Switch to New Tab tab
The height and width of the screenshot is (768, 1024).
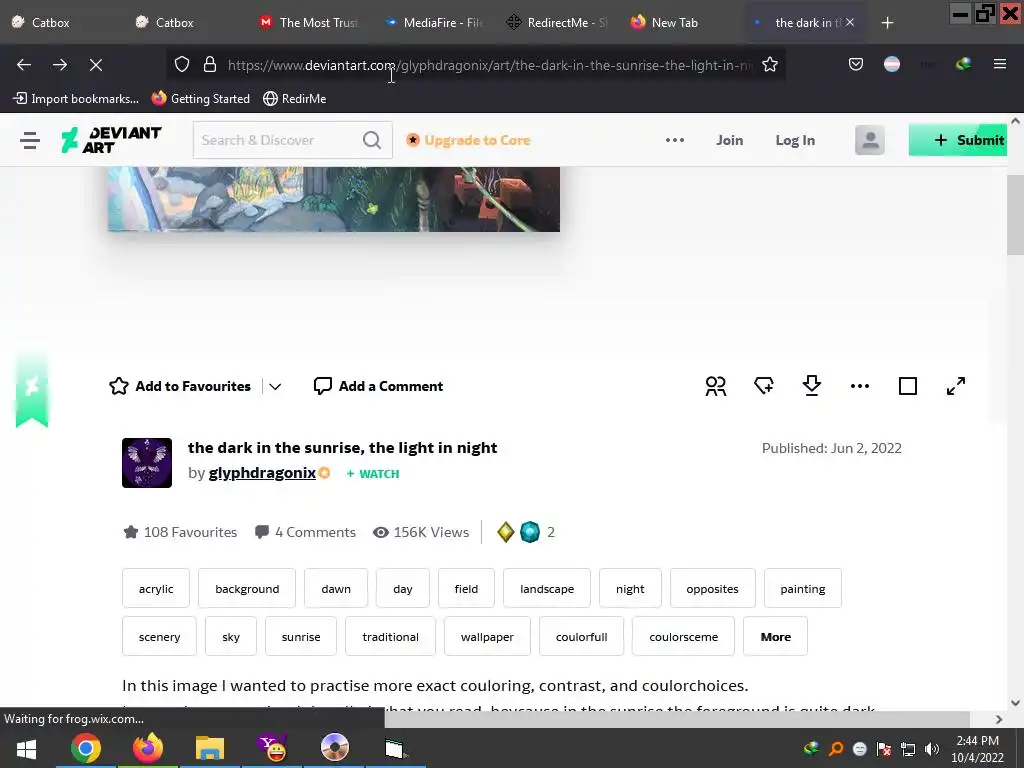(x=675, y=23)
